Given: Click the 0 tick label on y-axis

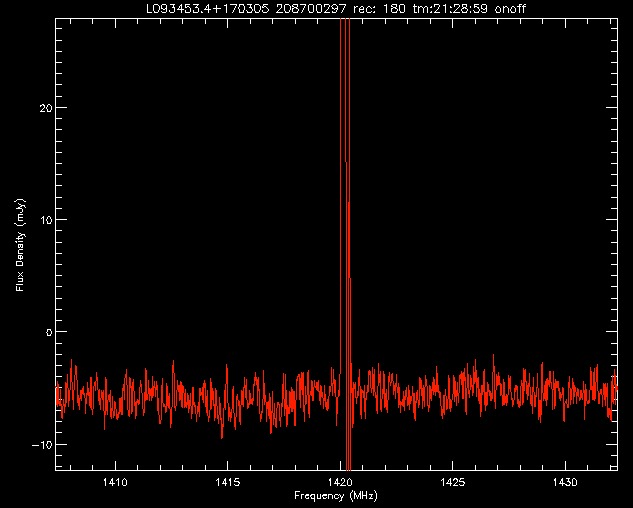Looking at the screenshot, I should click(x=47, y=332).
